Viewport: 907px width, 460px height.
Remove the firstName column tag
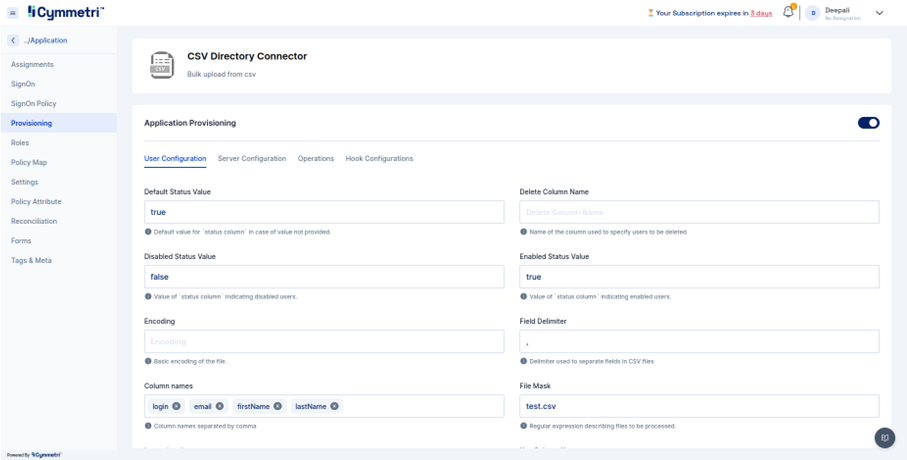click(x=278, y=406)
